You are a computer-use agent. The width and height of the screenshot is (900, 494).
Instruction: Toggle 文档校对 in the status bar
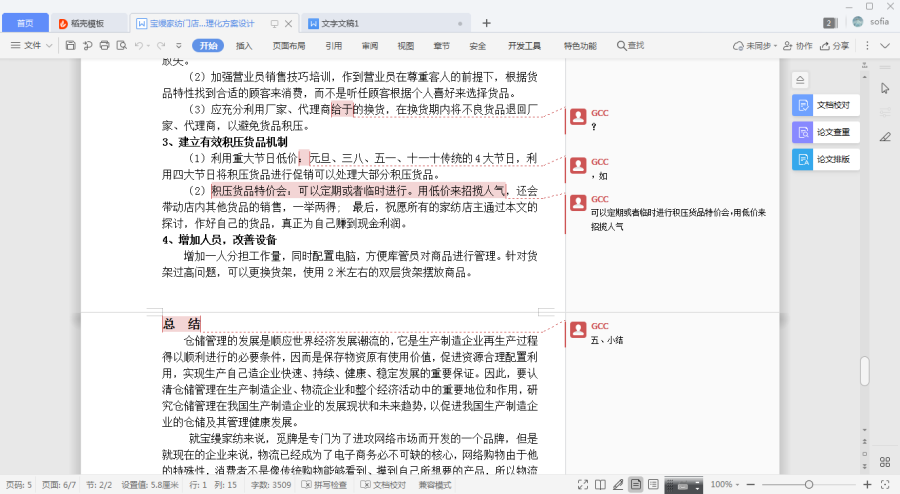[383, 485]
